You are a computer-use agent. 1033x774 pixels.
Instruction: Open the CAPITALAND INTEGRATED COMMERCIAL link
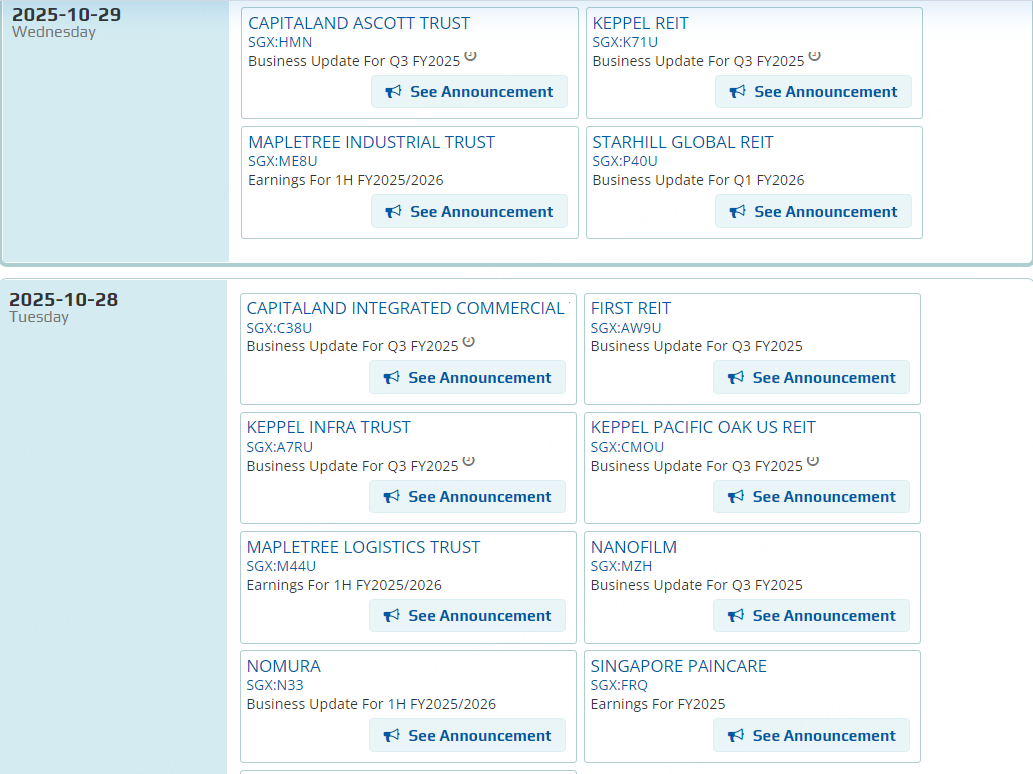(x=406, y=308)
